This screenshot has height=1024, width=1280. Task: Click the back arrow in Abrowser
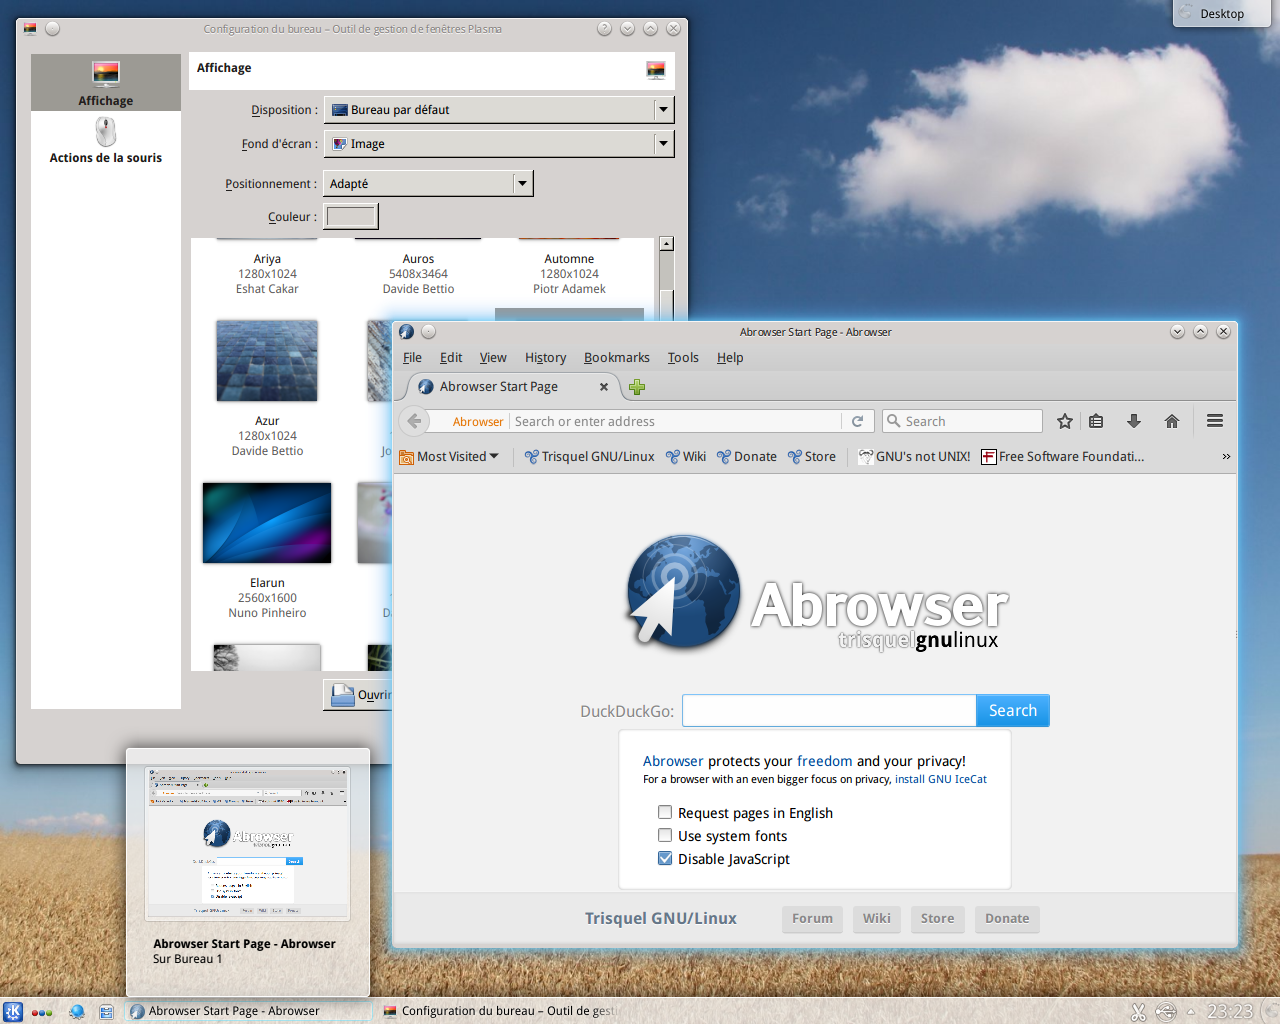pyautogui.click(x=415, y=421)
